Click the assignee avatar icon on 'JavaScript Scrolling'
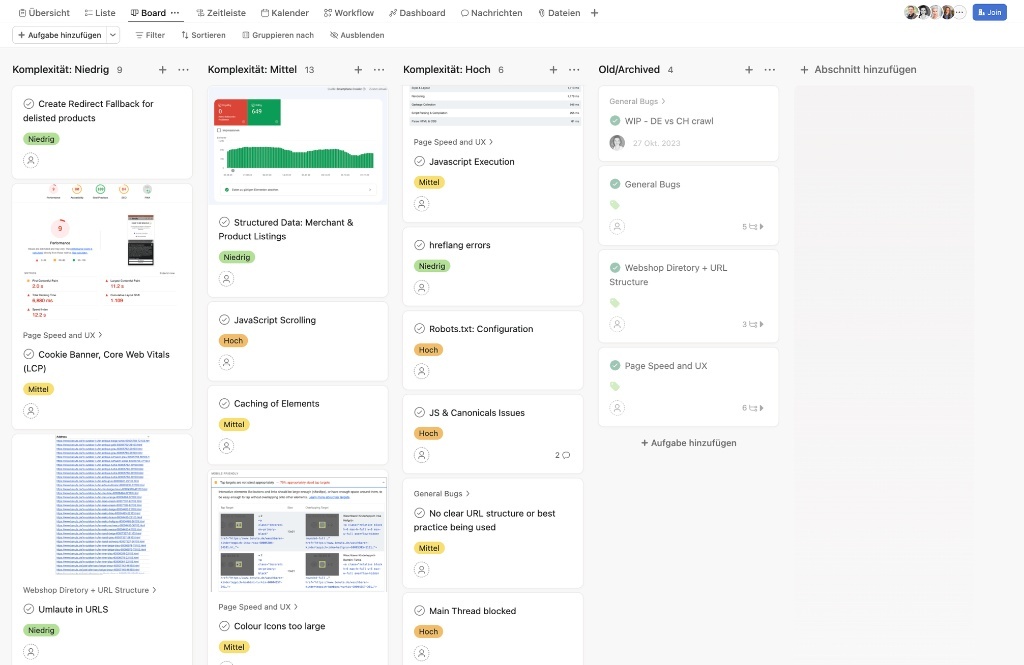 click(x=227, y=362)
